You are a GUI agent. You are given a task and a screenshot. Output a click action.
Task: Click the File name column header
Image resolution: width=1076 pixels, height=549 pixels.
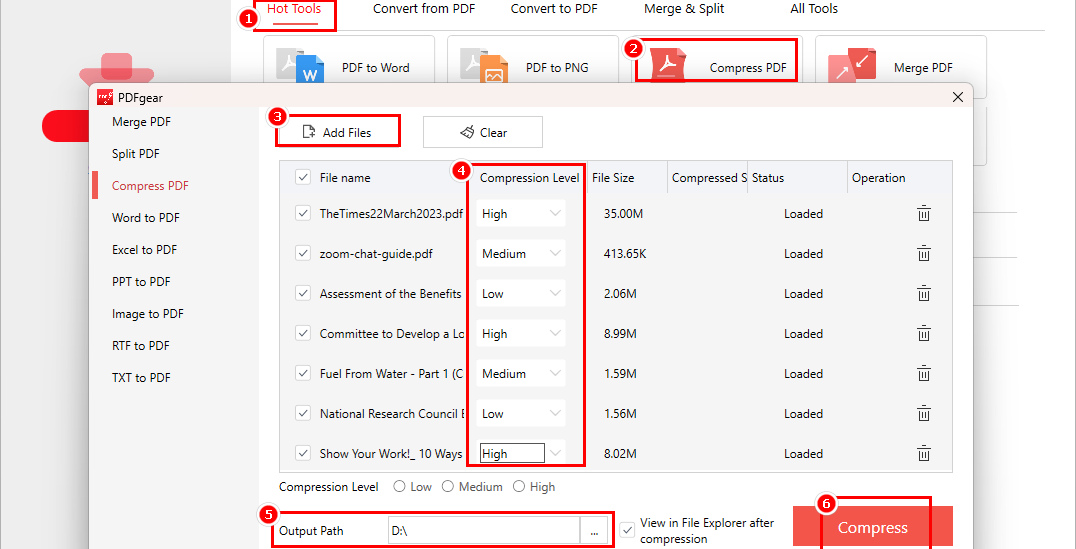pos(344,178)
